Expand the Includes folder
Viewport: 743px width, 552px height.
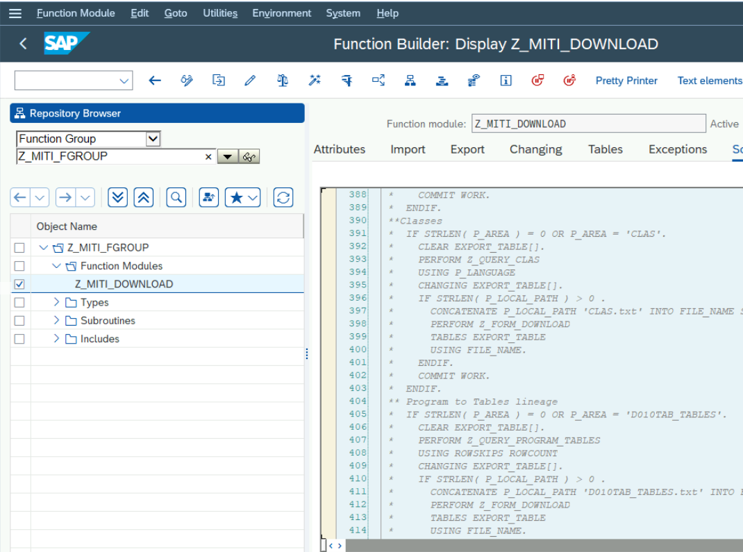click(x=56, y=338)
